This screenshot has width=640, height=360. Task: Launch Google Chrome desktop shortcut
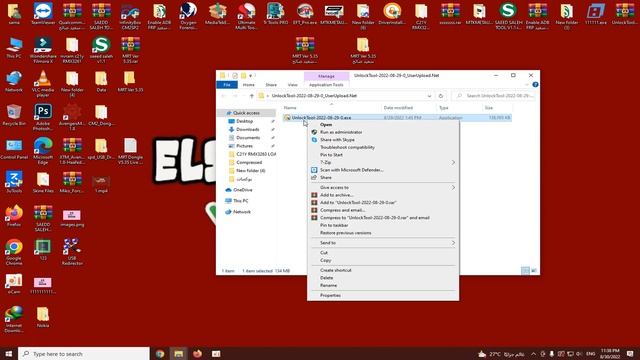coord(14,252)
